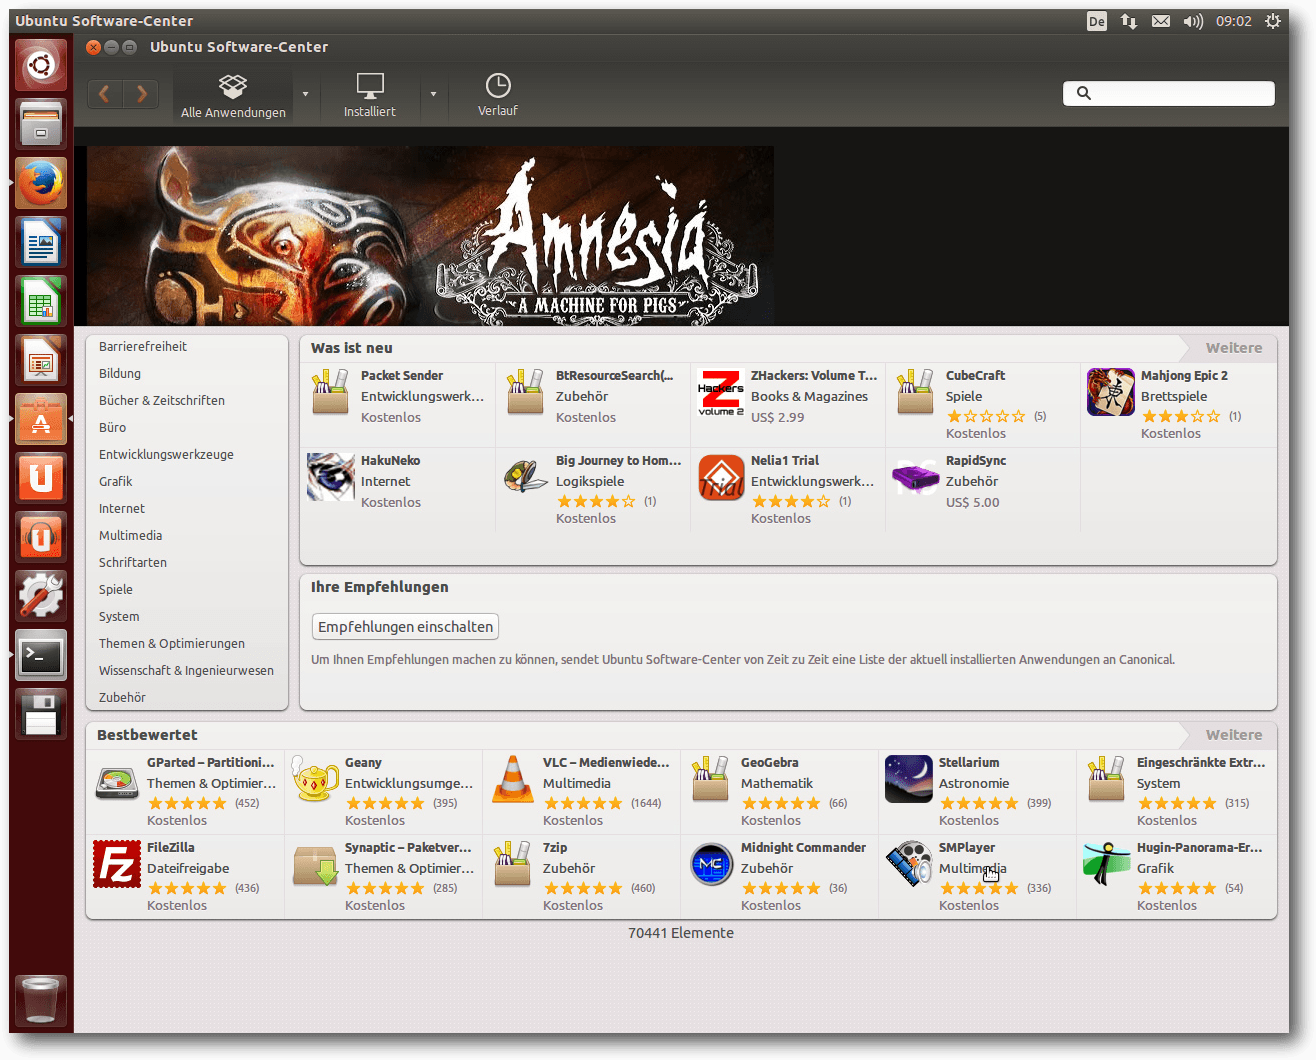Open the Amnesia A Machine for Pigs banner
This screenshot has width=1316, height=1060.
(430, 236)
